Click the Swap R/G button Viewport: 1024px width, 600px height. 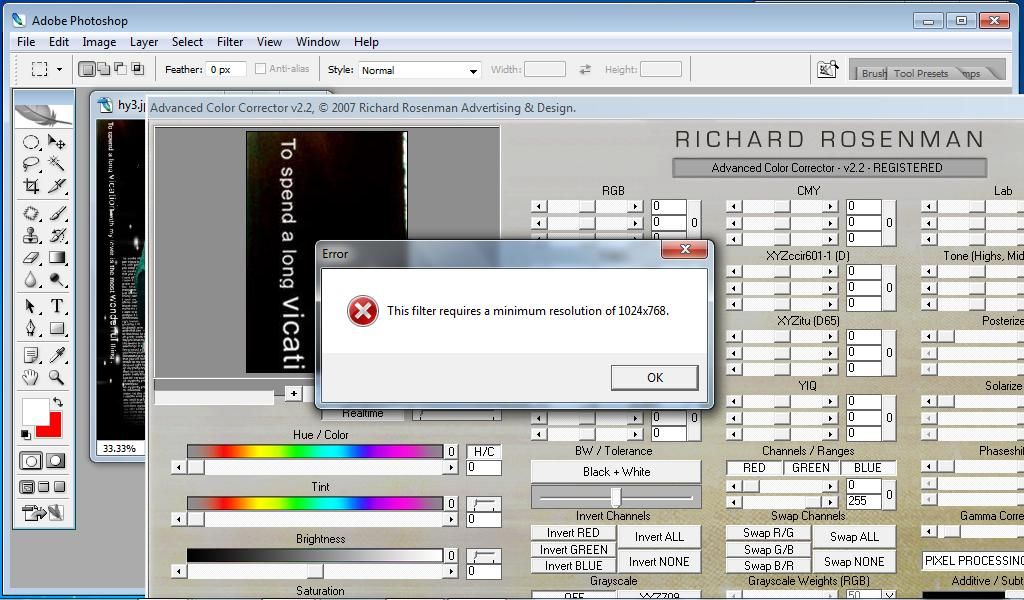tap(769, 533)
